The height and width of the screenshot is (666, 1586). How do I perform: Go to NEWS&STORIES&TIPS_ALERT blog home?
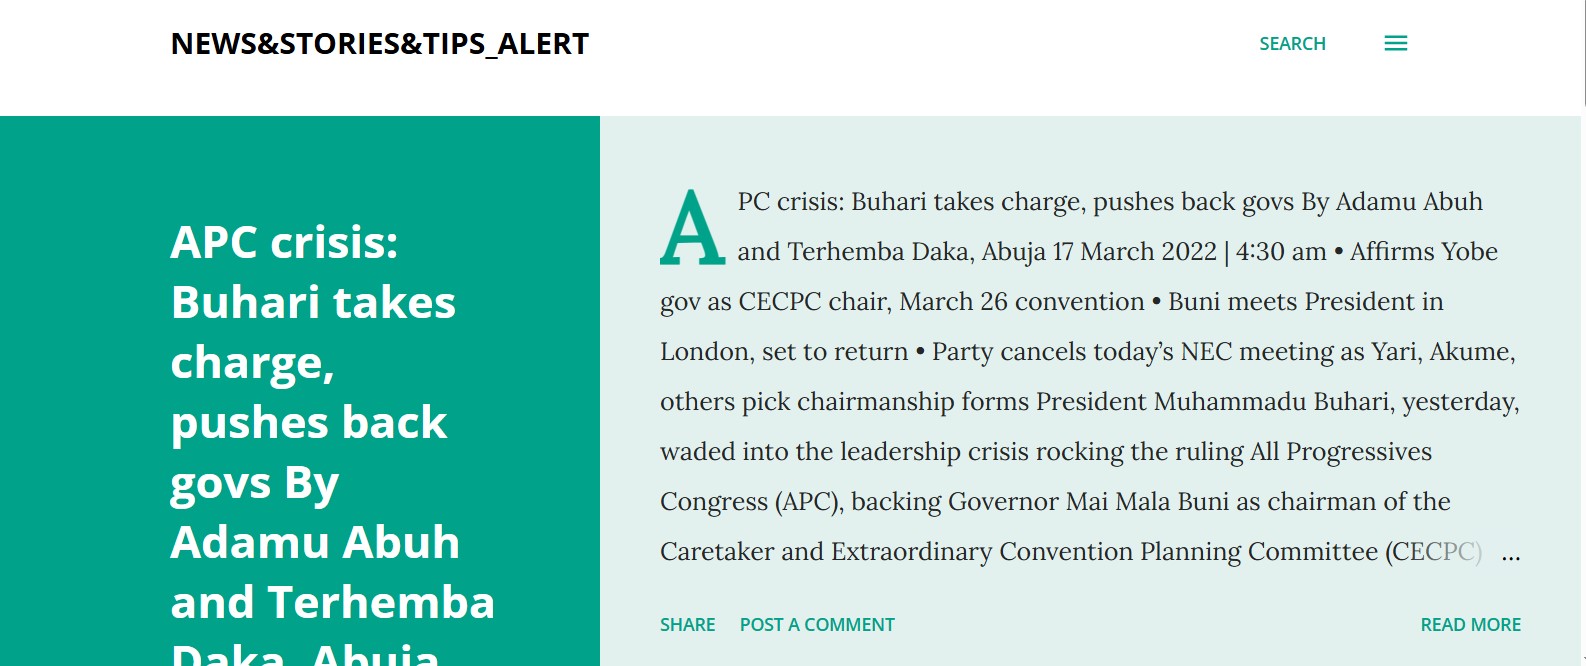(380, 44)
